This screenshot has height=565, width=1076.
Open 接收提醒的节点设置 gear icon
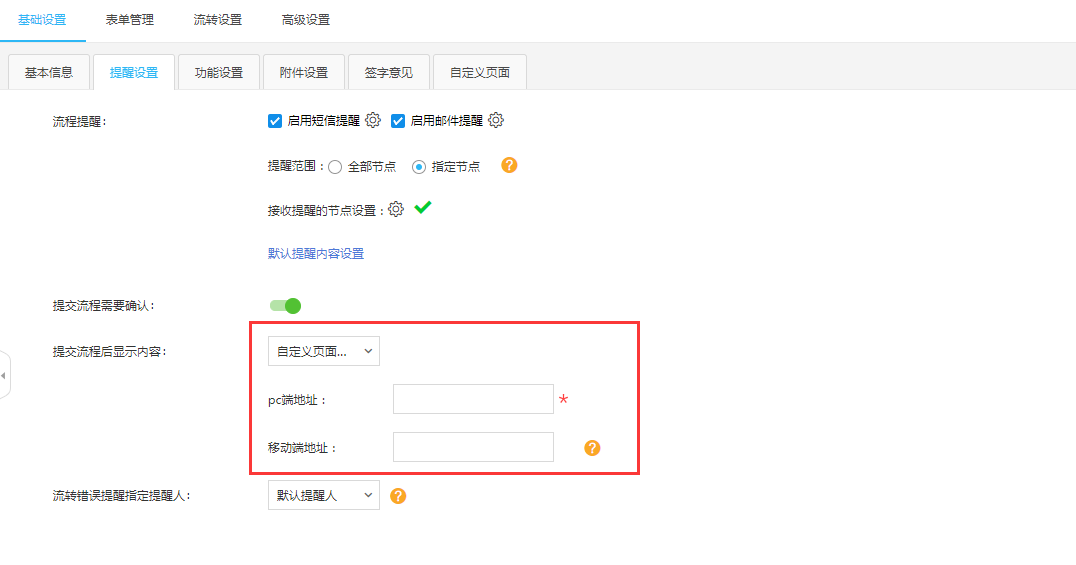[x=396, y=209]
